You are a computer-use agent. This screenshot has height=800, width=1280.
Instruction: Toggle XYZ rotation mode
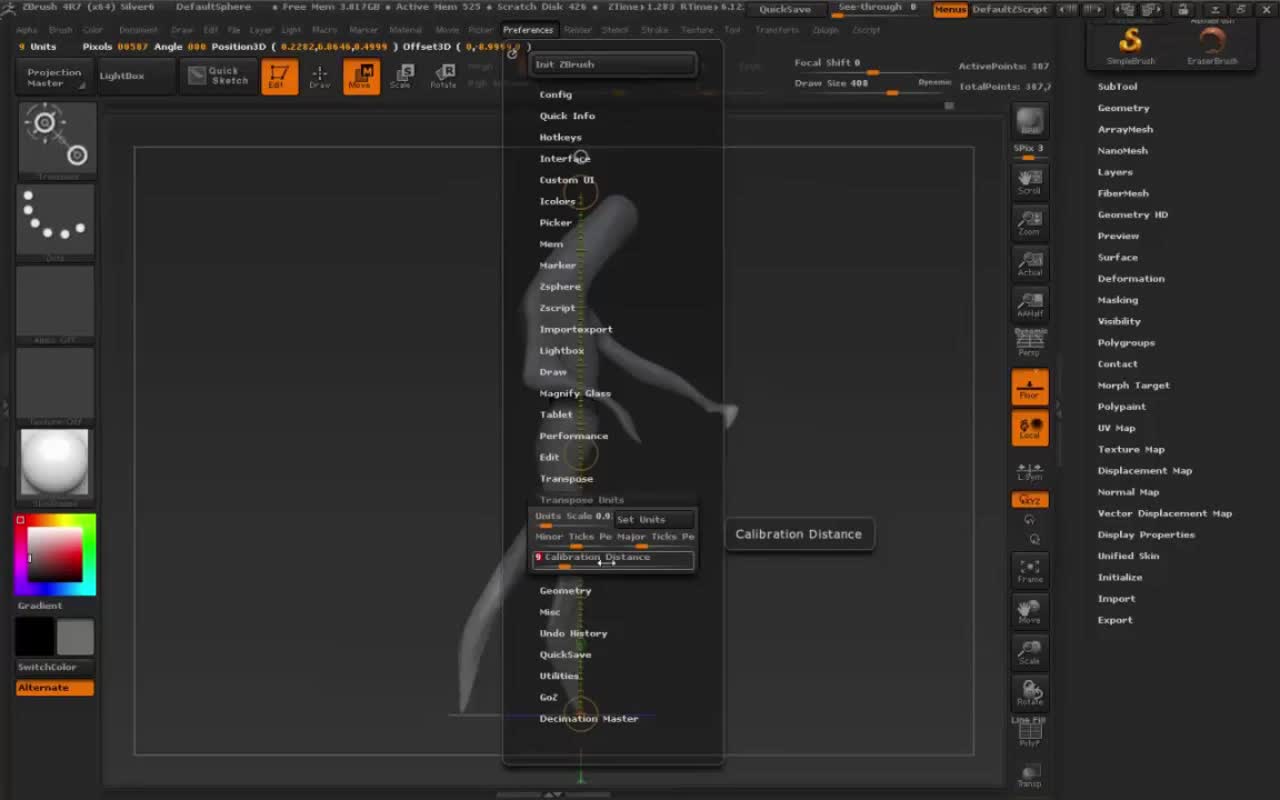1029,499
